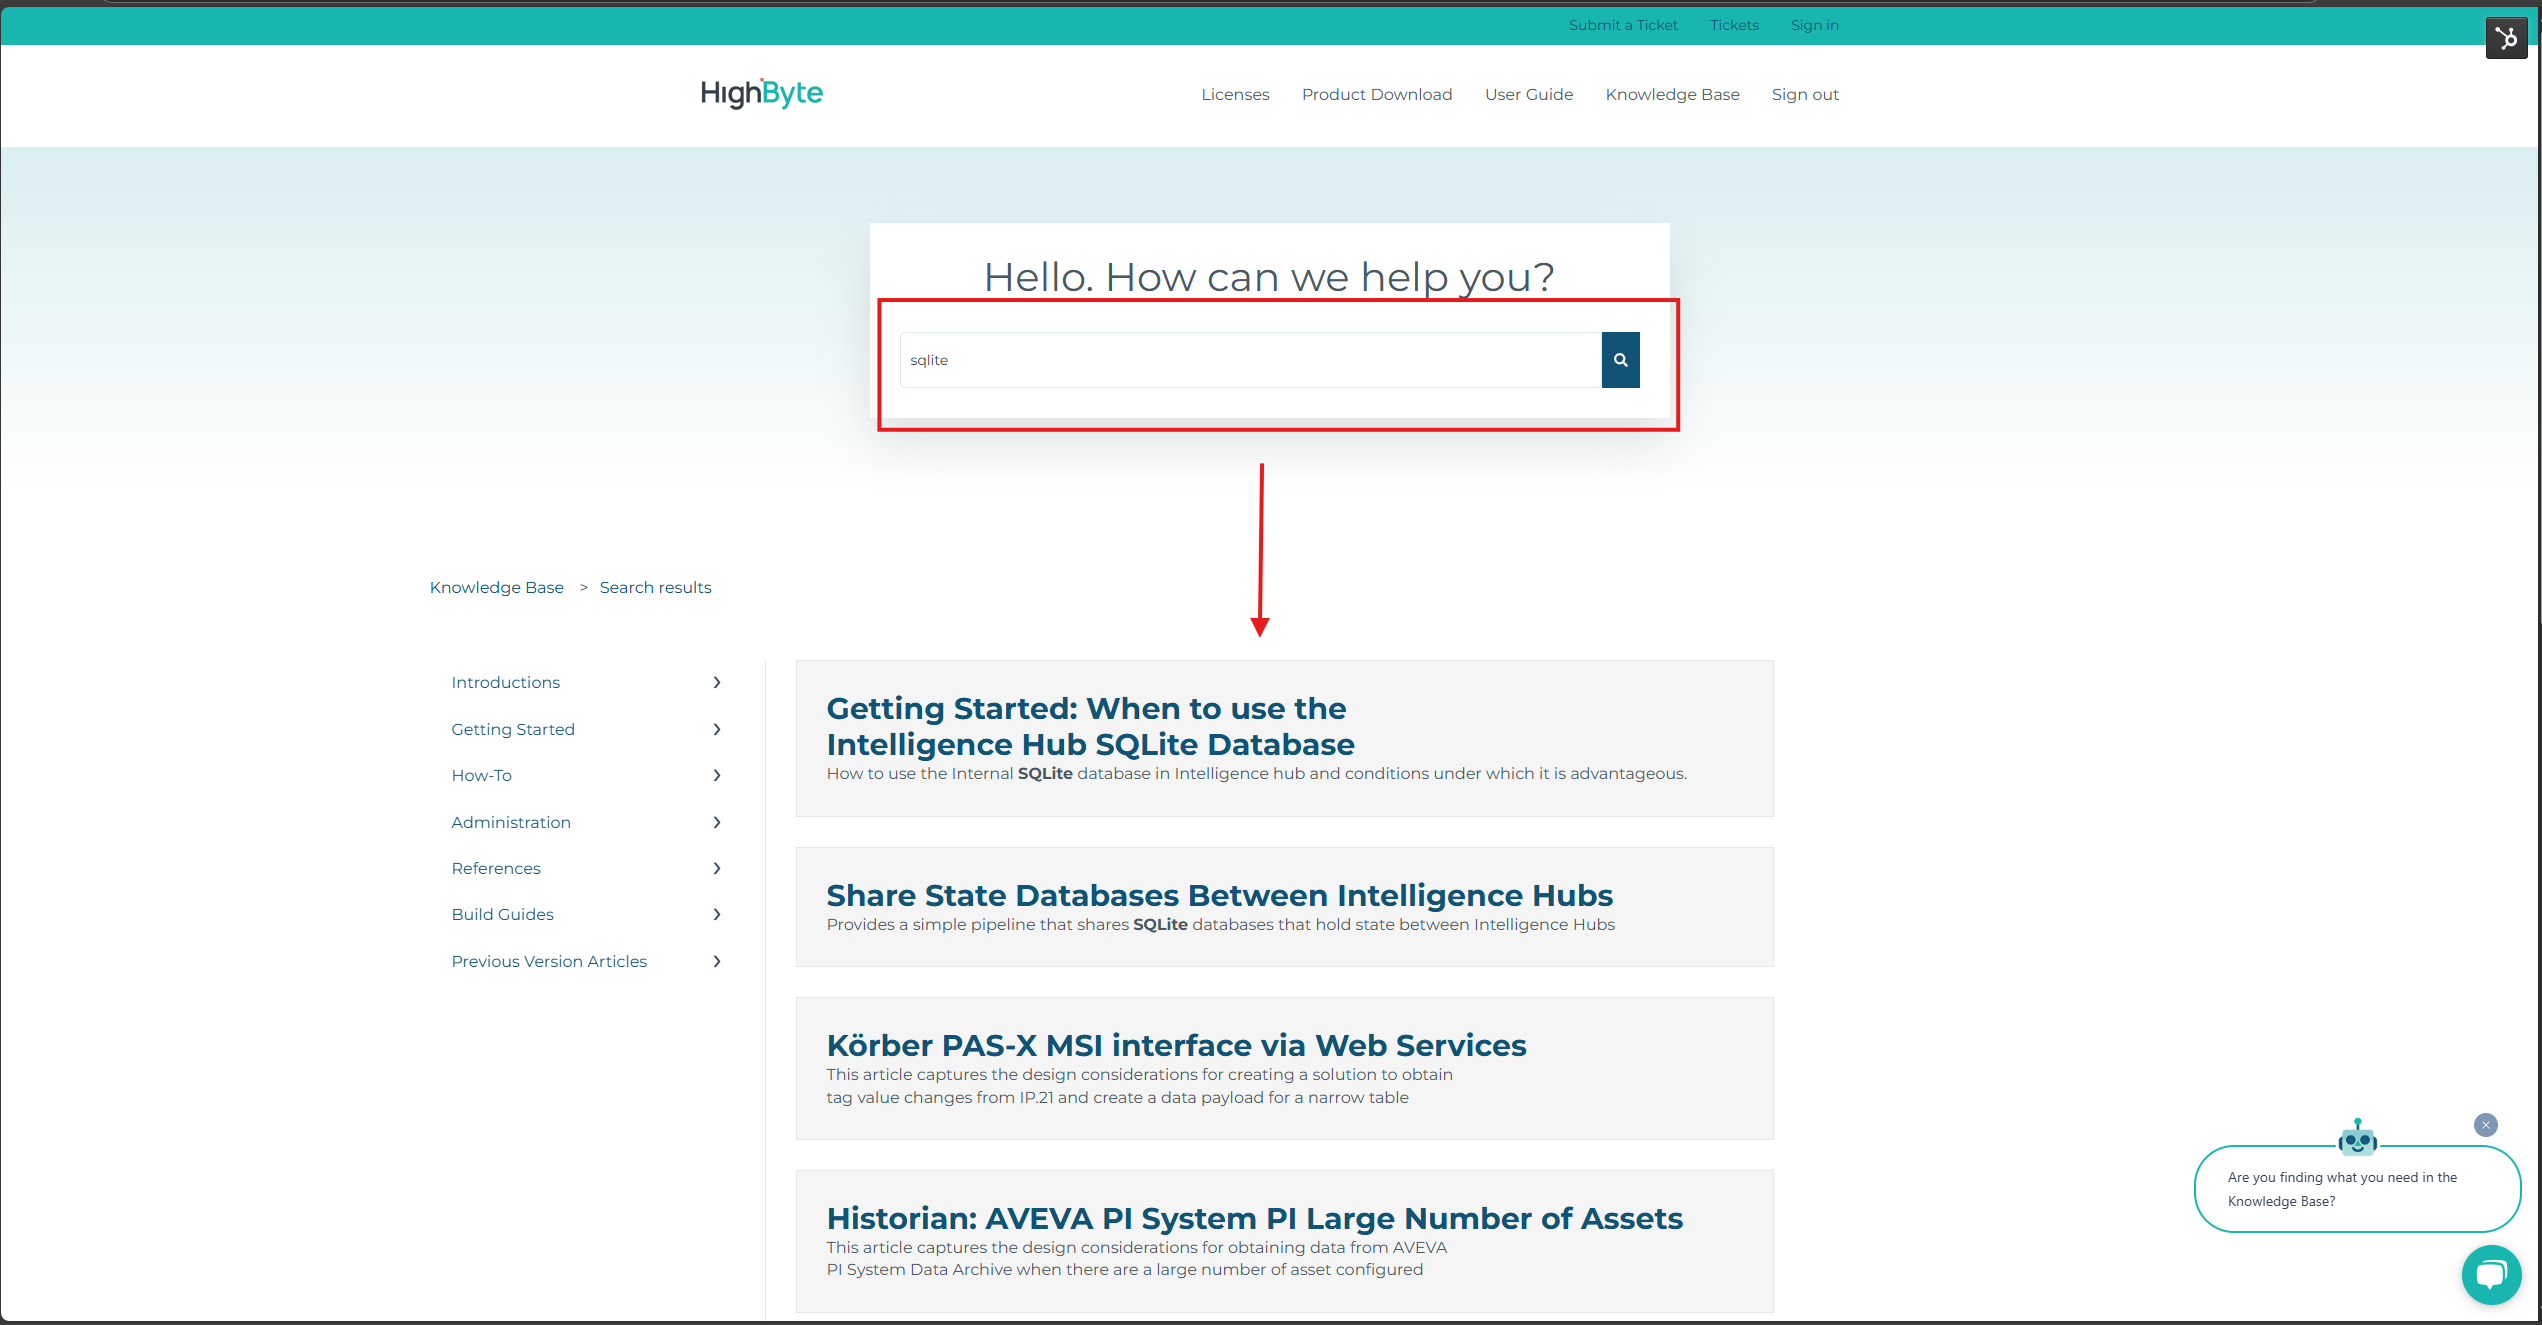Open Historian AVEVA PI System article
Screen dimensions: 2542x1325
point(1254,1218)
